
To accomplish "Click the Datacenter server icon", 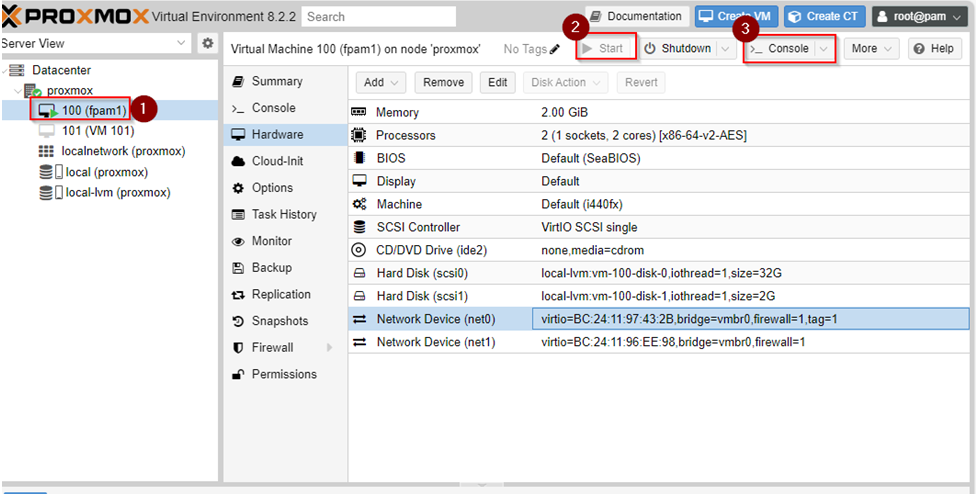I will click(x=17, y=70).
